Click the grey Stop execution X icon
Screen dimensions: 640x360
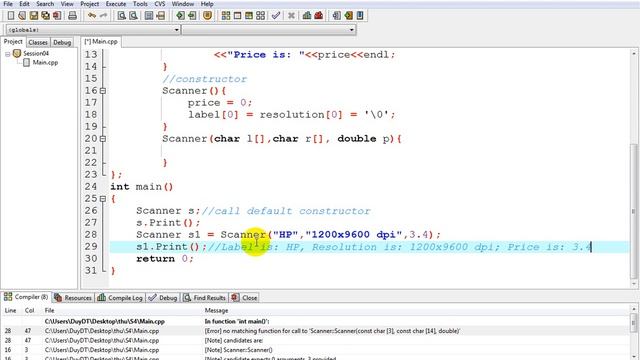point(291,16)
